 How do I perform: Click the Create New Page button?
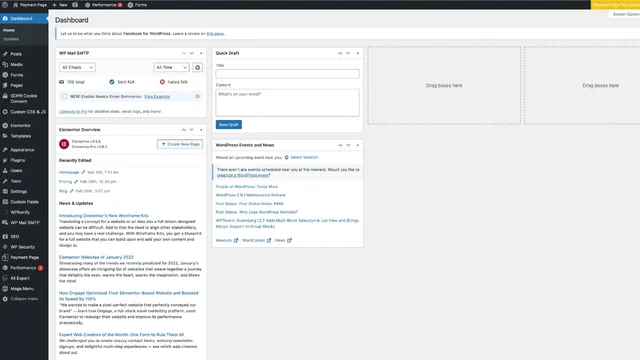(x=180, y=144)
